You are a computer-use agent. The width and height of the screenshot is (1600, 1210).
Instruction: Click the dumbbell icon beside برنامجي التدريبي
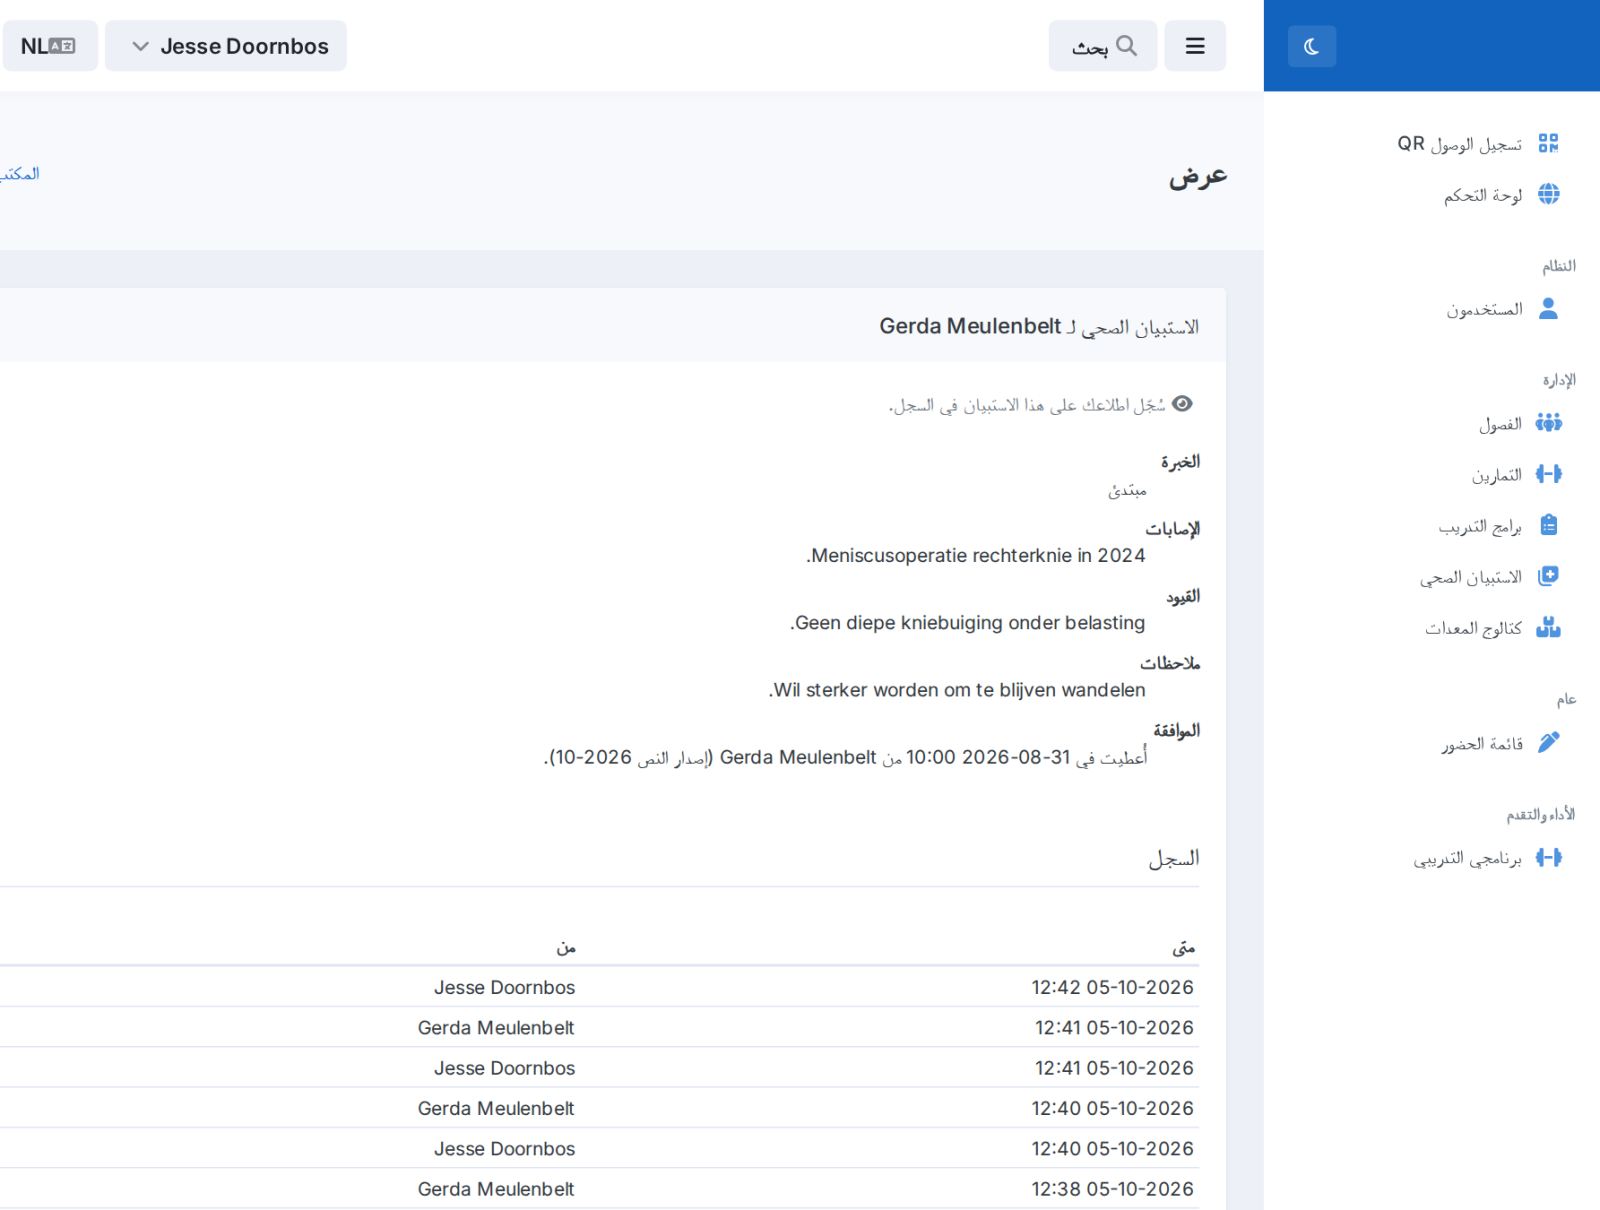(1548, 857)
